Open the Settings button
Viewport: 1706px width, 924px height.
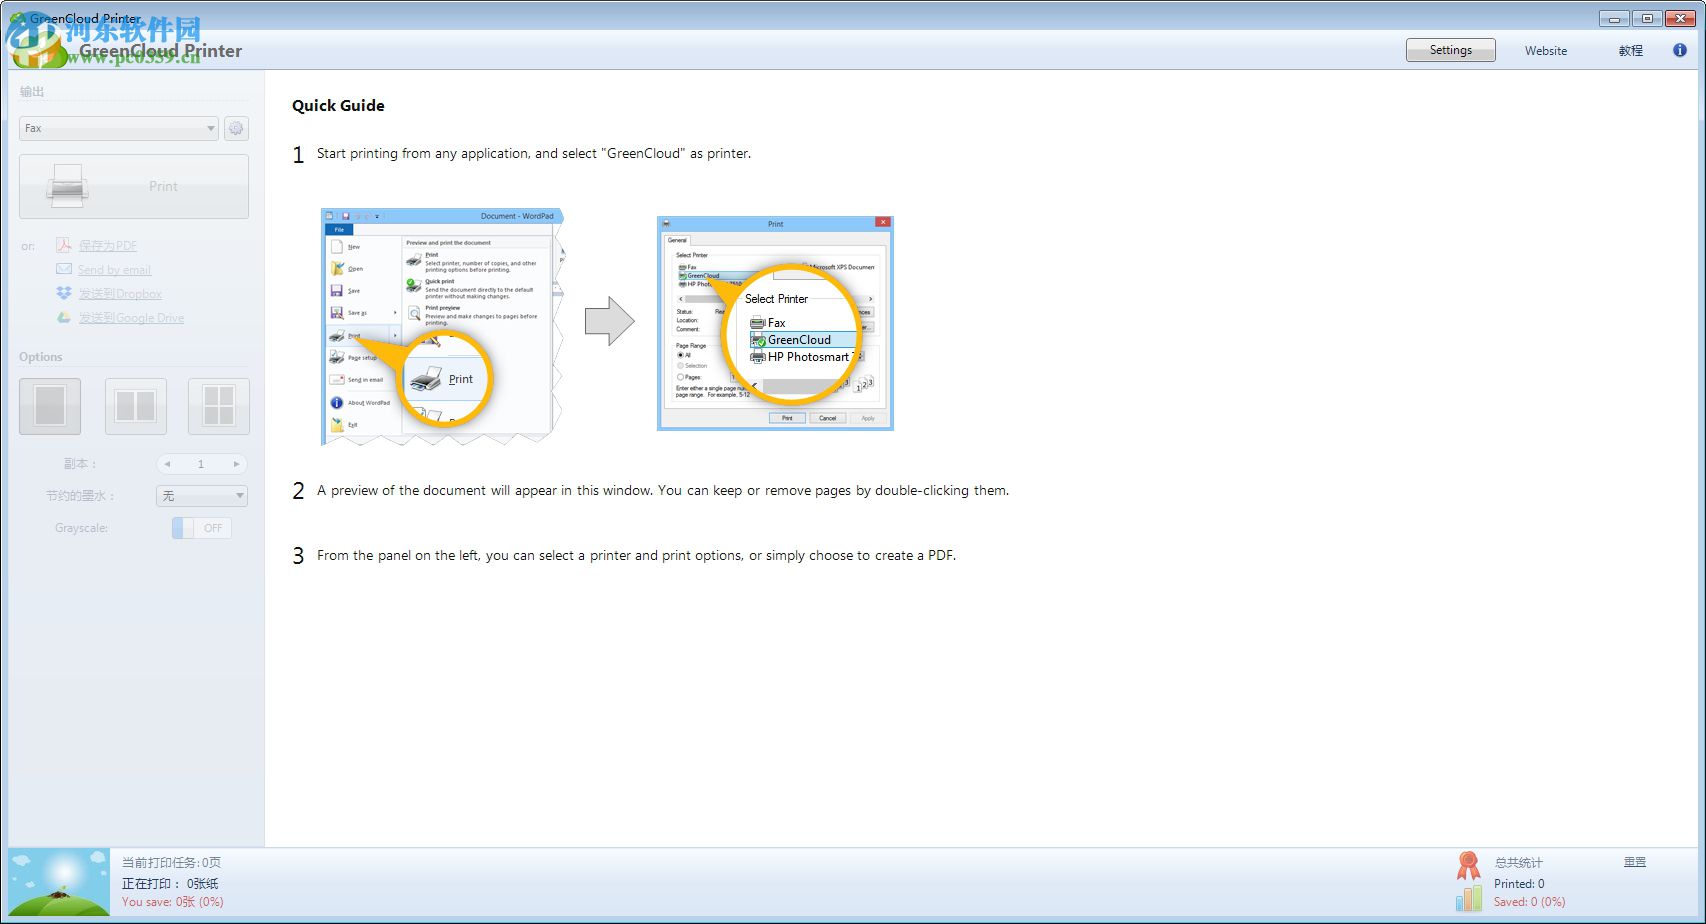[1450, 50]
